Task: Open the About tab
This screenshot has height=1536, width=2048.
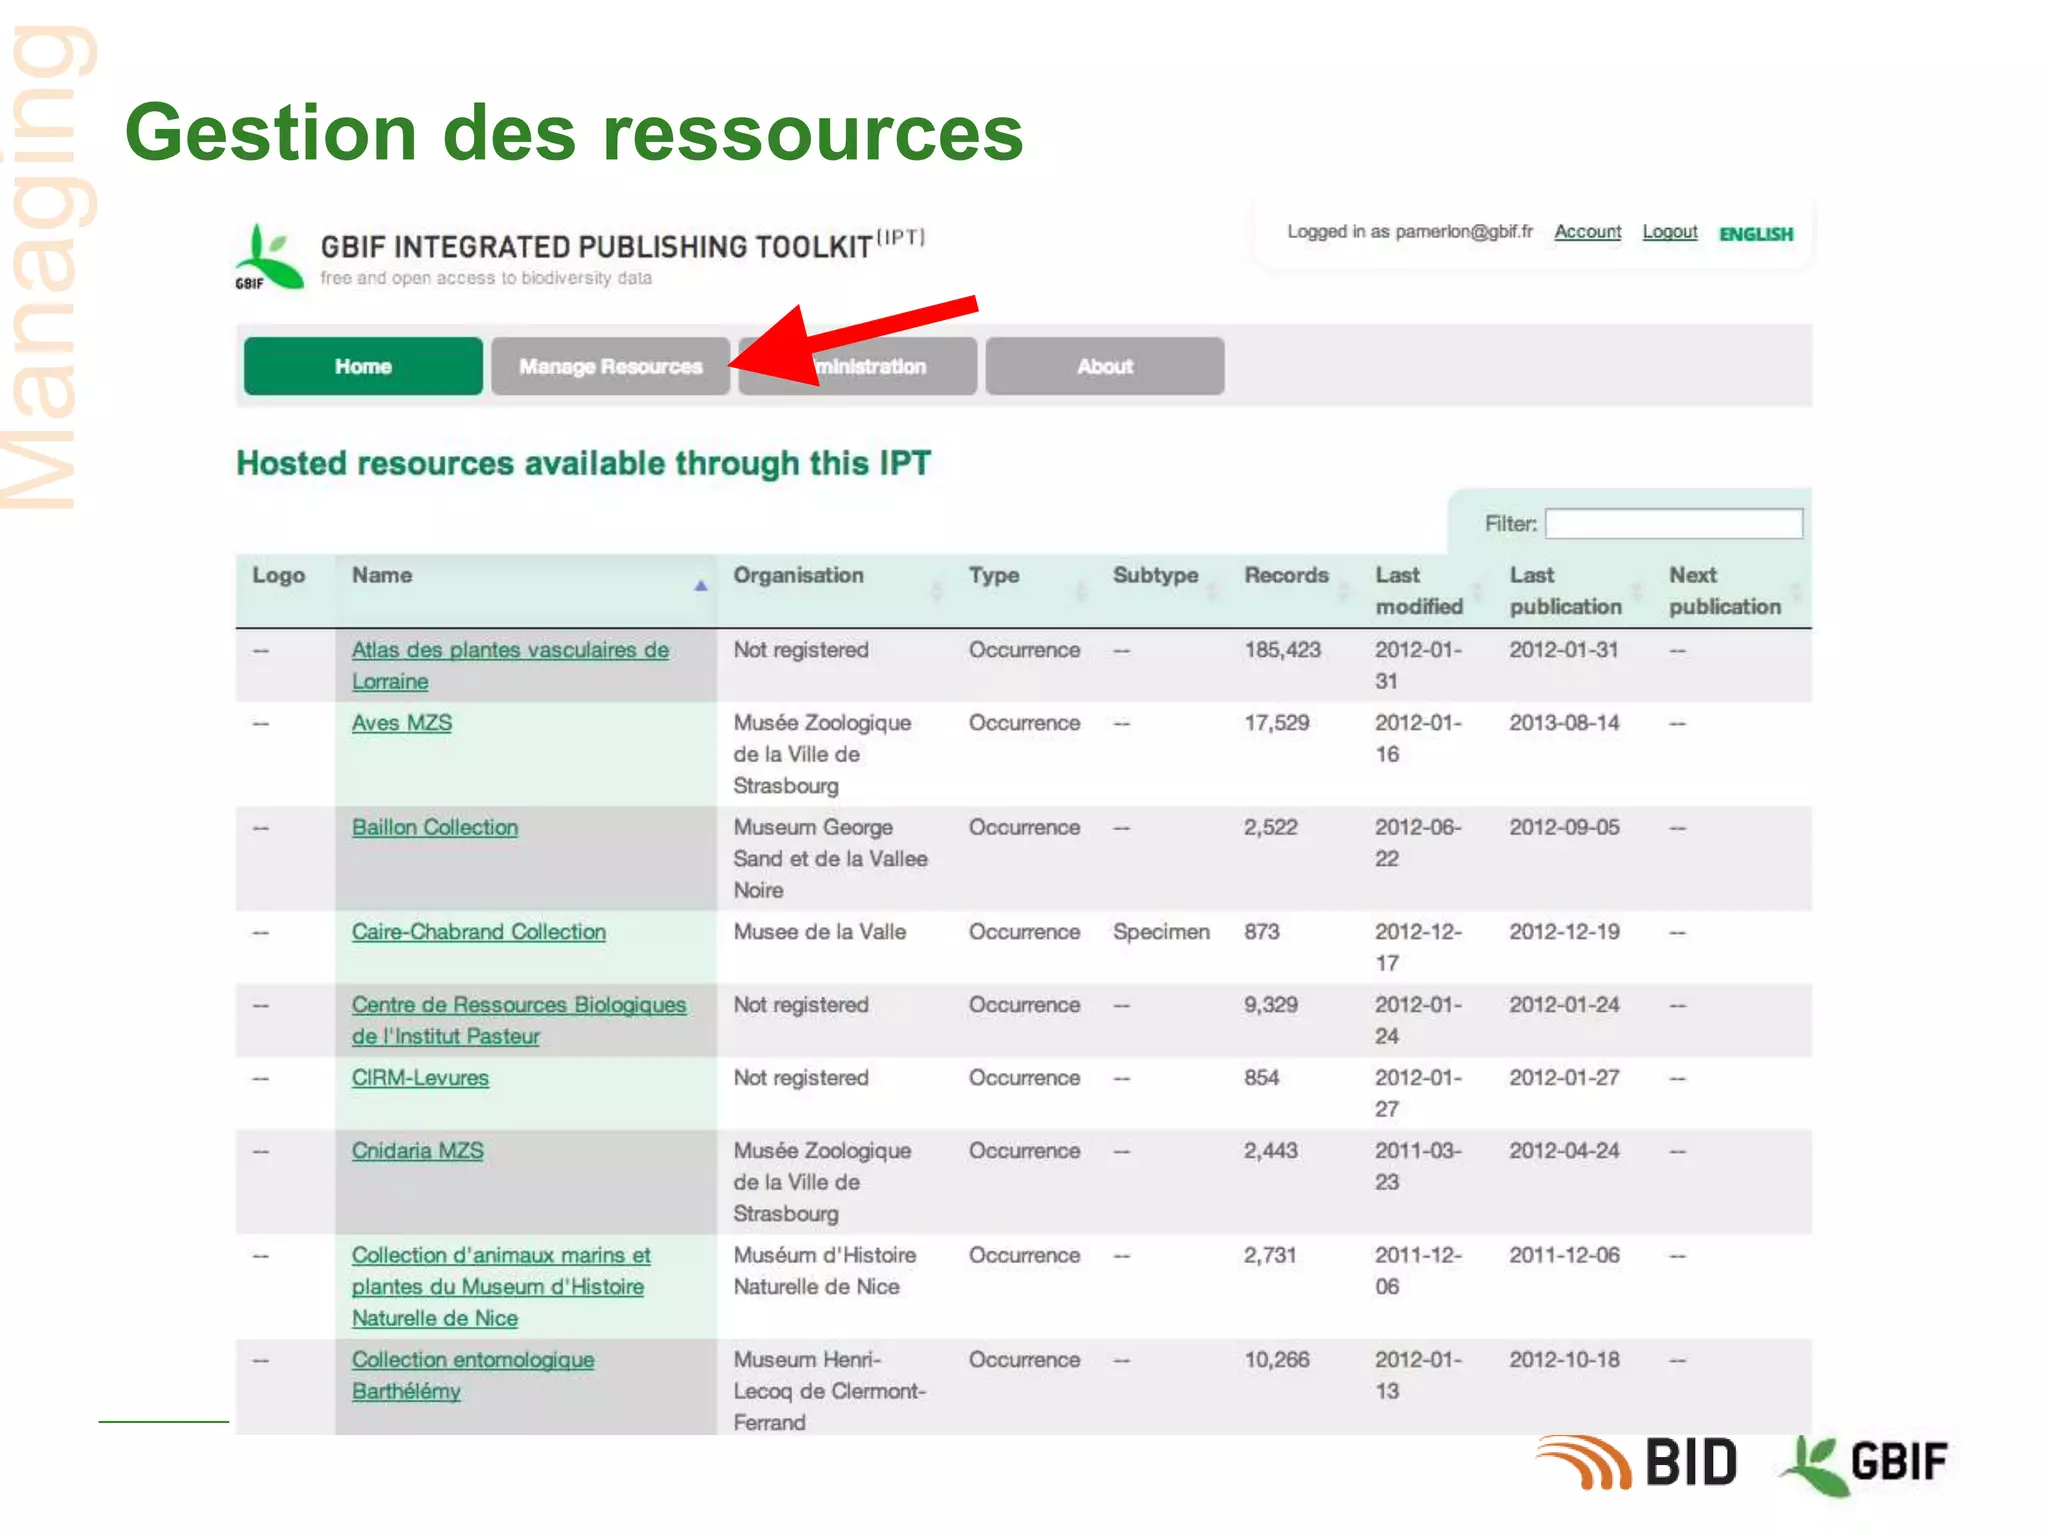Action: 1104,366
